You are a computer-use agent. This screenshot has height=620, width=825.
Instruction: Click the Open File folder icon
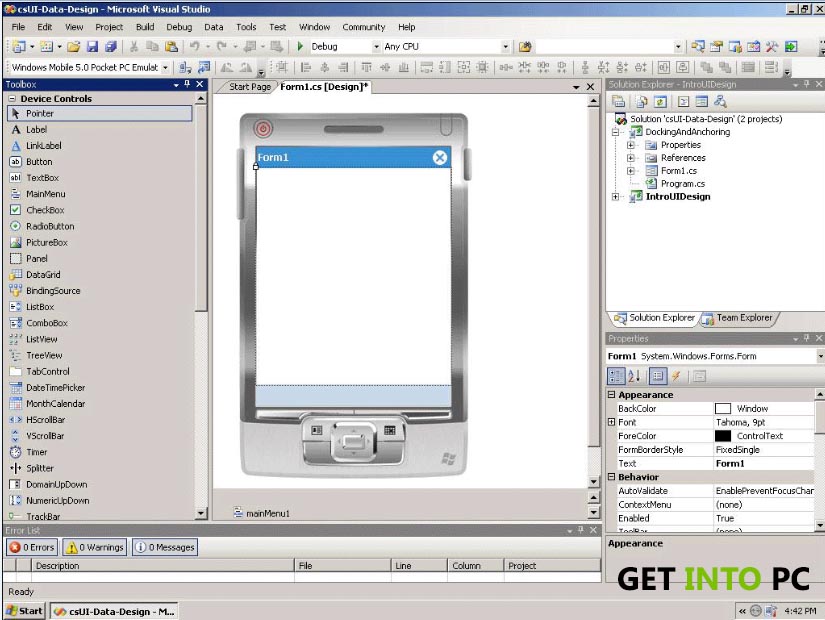(73, 46)
